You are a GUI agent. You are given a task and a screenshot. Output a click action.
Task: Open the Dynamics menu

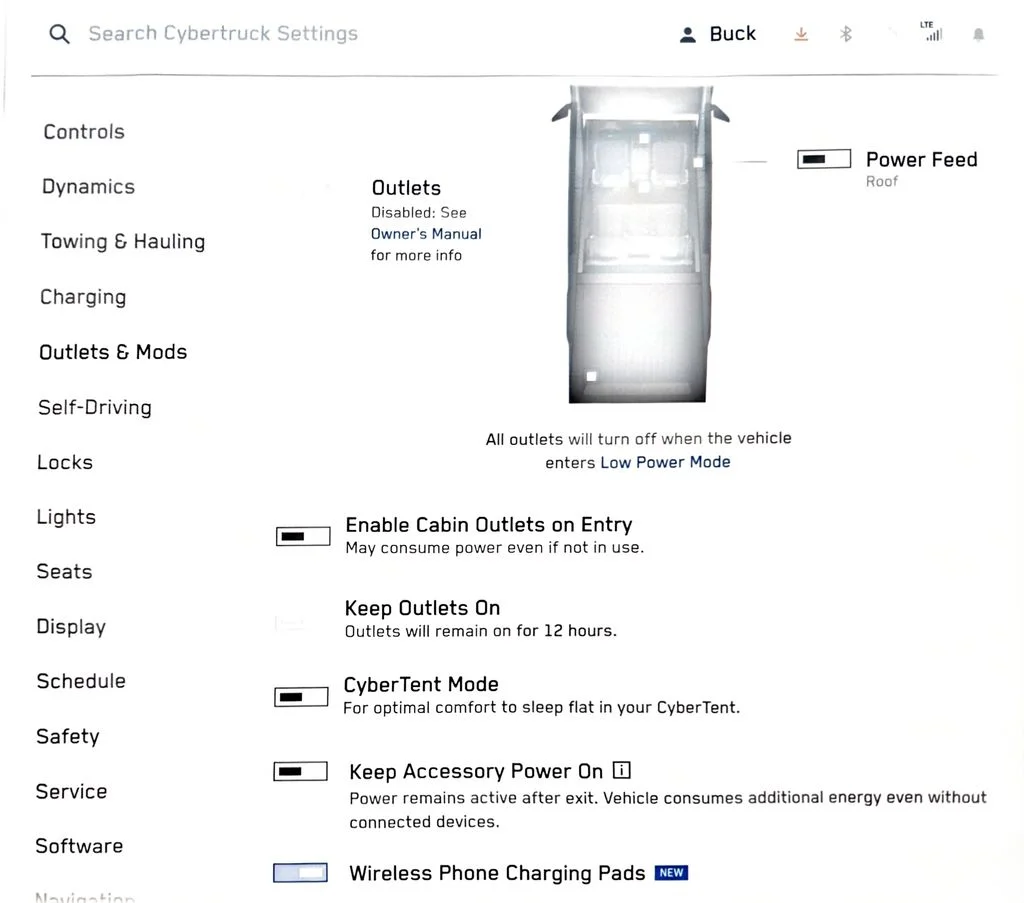[x=88, y=187]
